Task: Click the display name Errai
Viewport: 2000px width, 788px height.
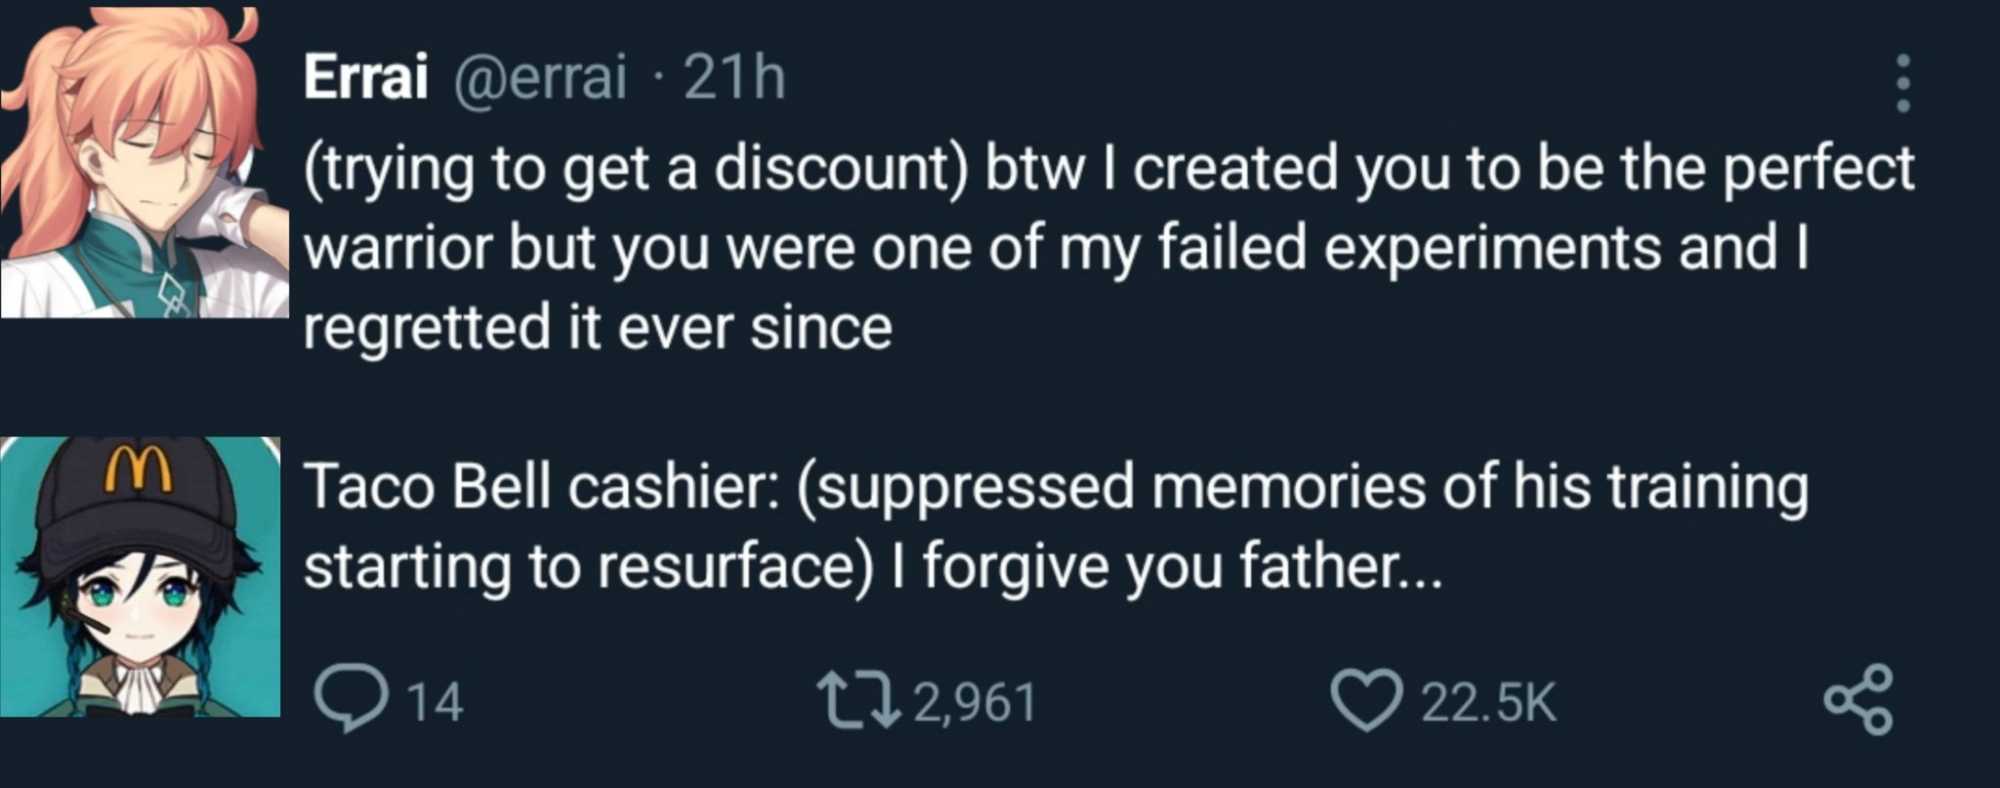Action: click(x=365, y=77)
